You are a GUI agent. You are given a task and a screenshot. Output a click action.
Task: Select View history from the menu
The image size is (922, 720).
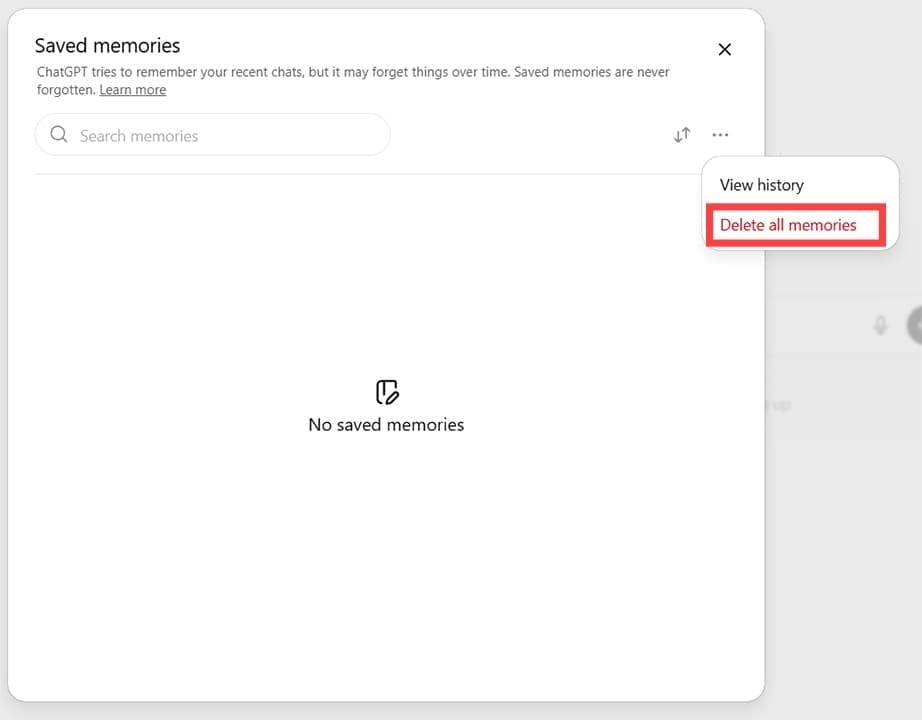tap(761, 185)
